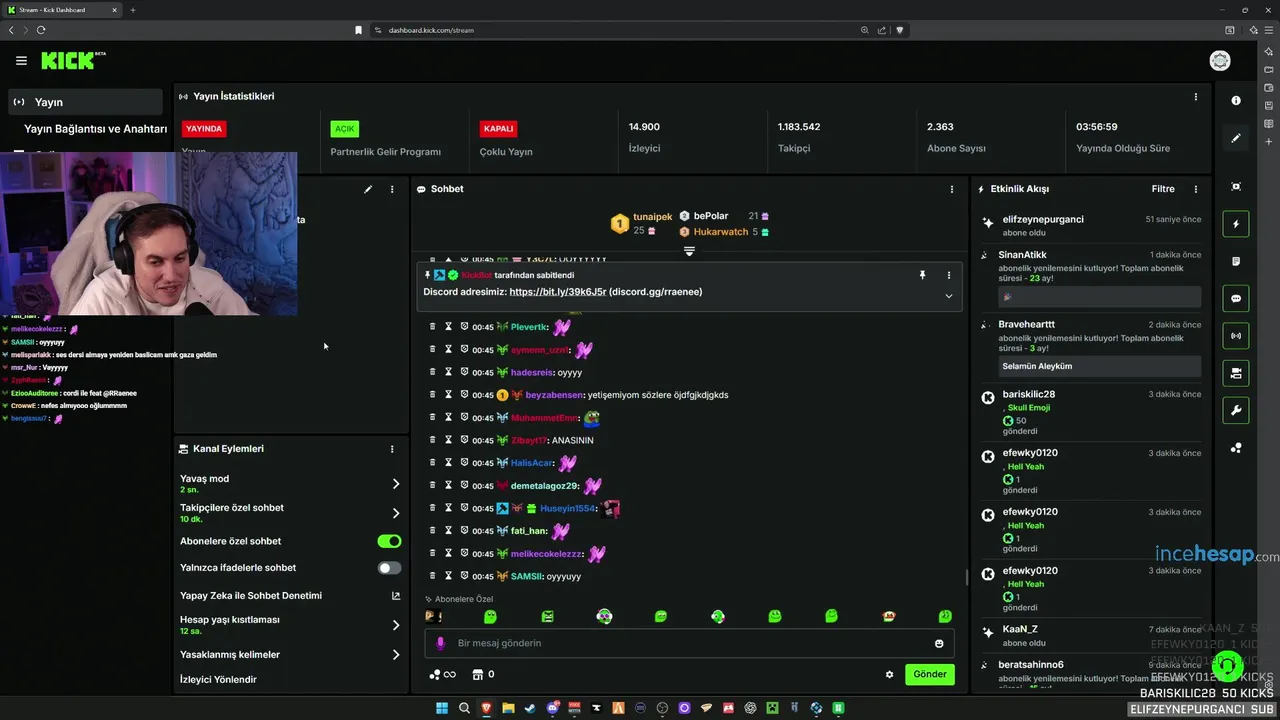
Task: Click bariskilic28 Skull Emoji activity entry
Action: 1090,412
